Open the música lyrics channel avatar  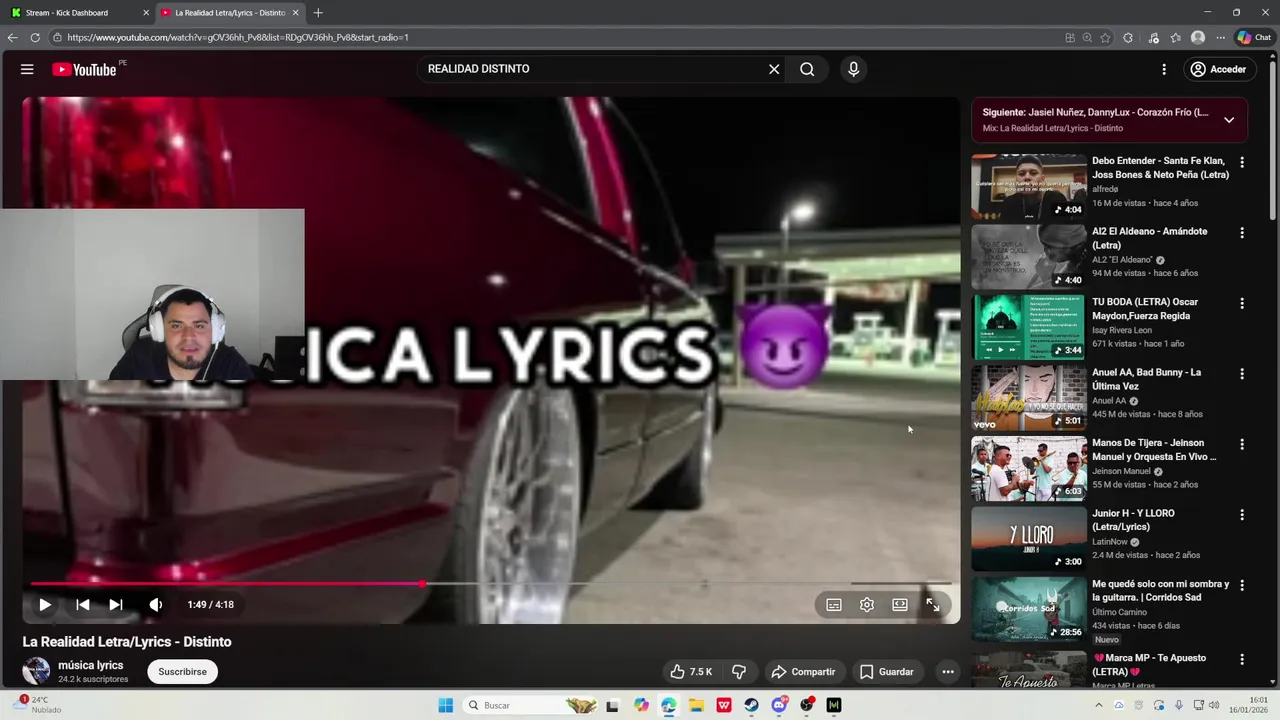[x=36, y=671]
